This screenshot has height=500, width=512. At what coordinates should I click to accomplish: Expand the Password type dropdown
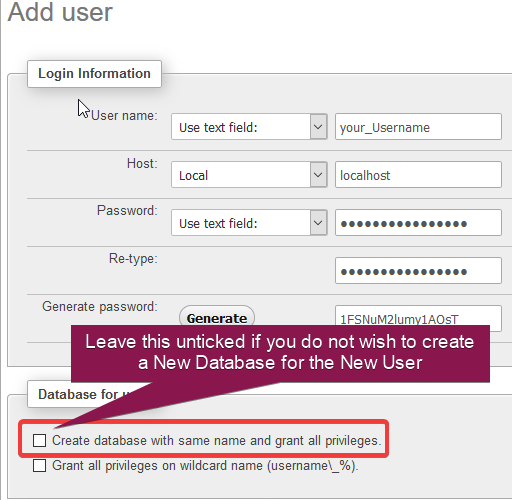click(249, 223)
